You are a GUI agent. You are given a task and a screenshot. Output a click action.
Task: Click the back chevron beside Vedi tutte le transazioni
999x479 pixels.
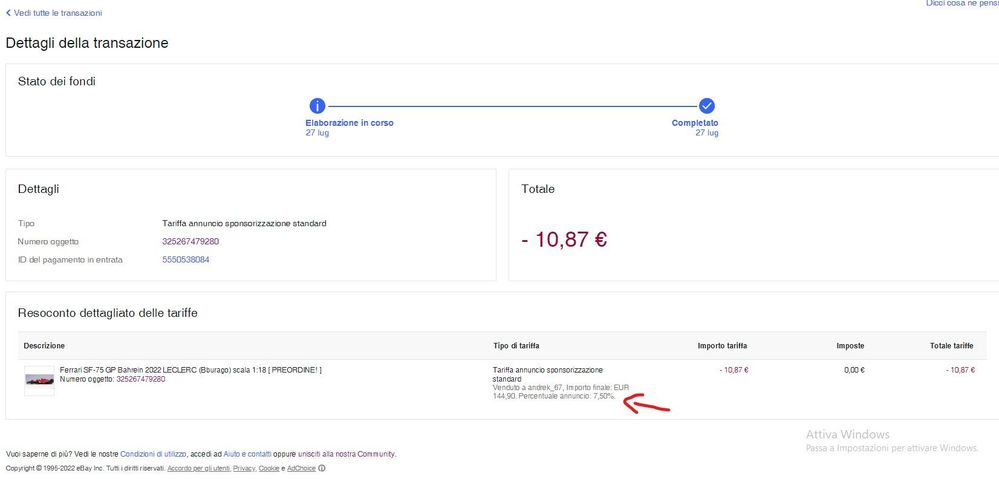point(9,13)
